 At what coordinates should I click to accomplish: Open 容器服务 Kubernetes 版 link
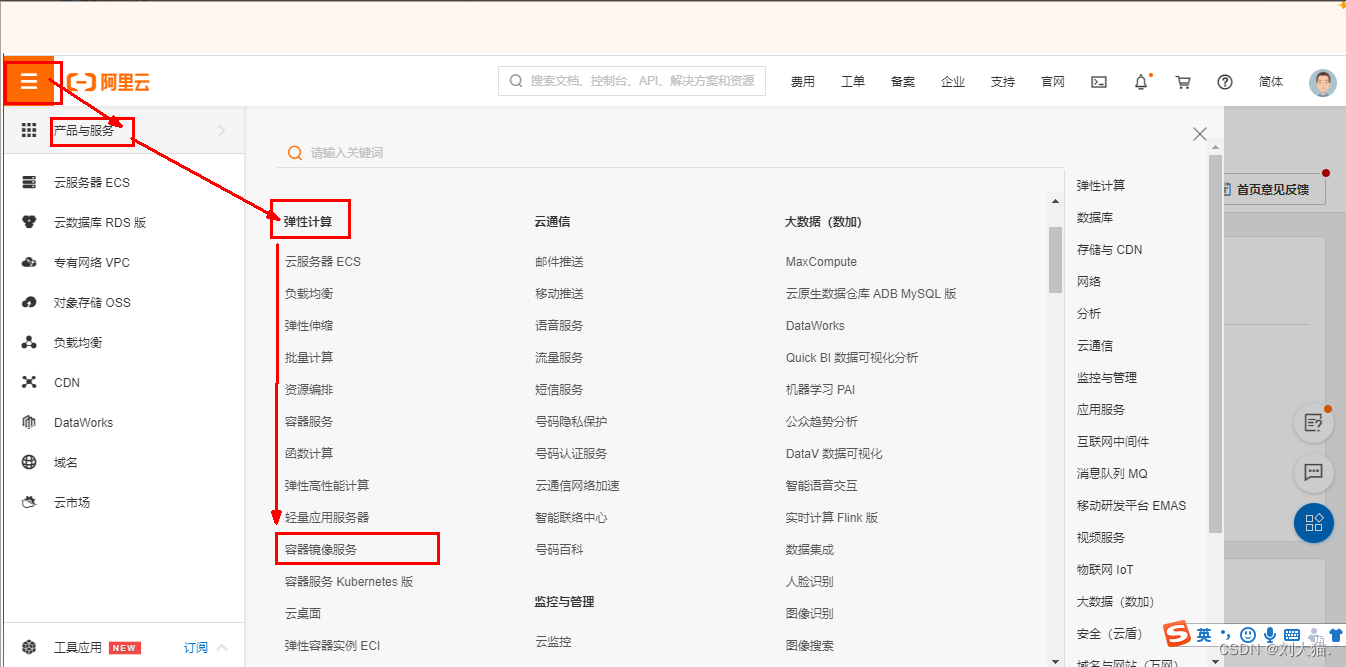(349, 582)
